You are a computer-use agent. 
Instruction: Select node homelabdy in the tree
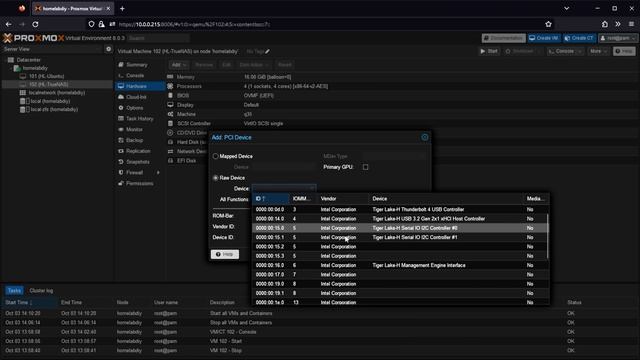tap(35, 68)
